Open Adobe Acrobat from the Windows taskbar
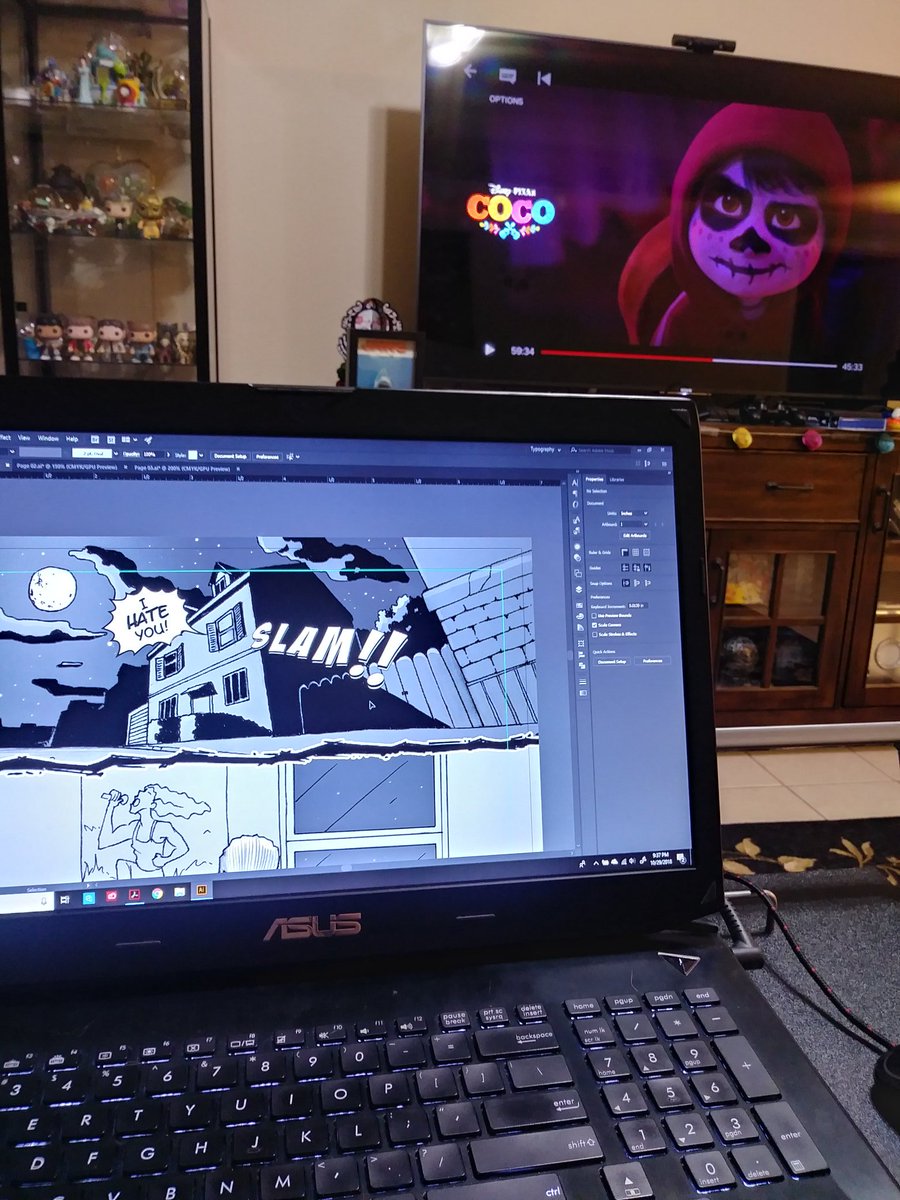Viewport: 900px width, 1200px height. pos(134,894)
